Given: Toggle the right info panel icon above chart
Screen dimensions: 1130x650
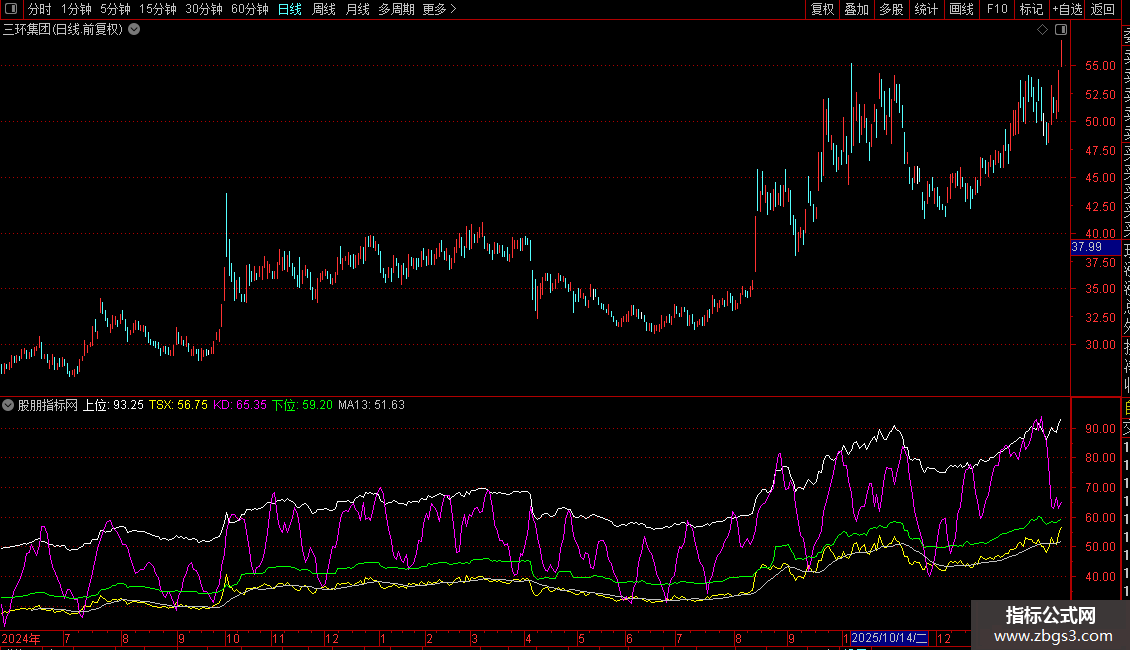Looking at the screenshot, I should coord(1061,30).
